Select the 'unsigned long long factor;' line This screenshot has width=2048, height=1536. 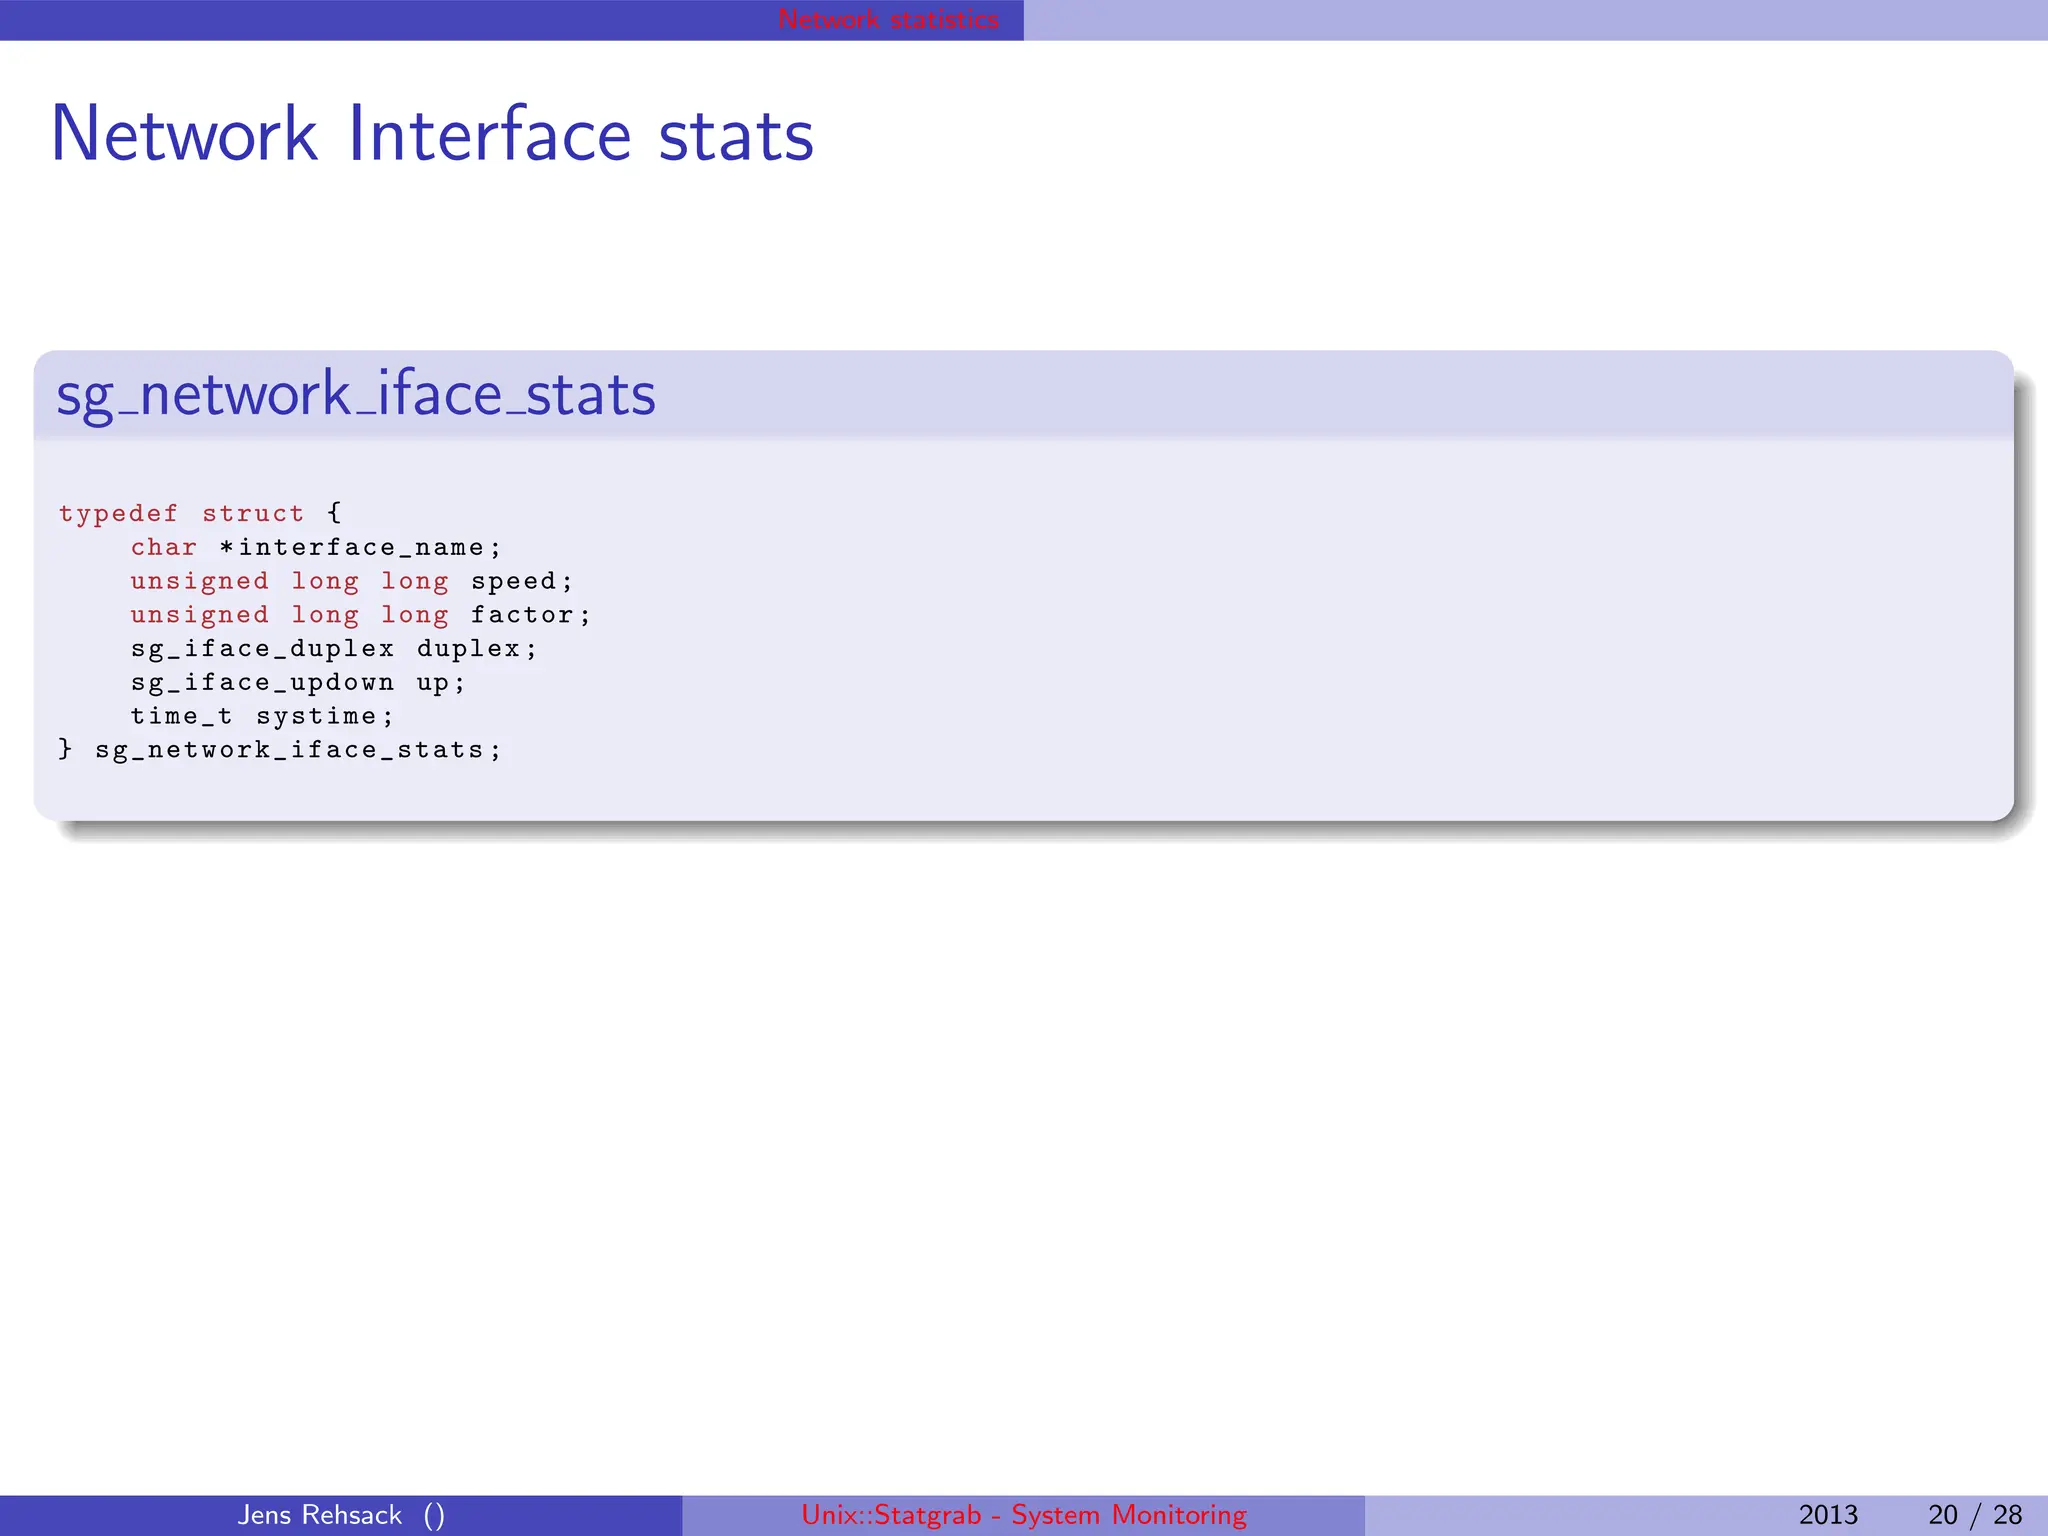360,615
